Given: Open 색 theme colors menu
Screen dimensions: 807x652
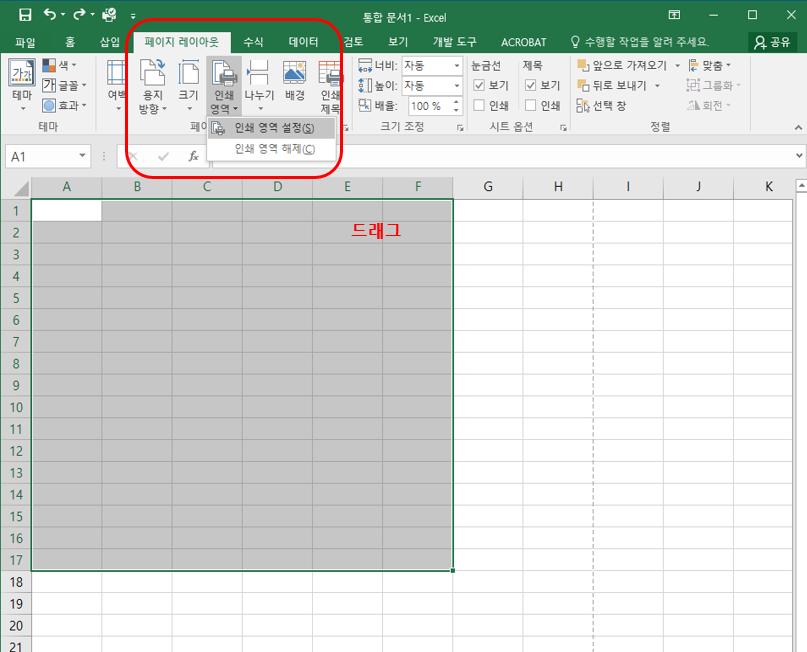Looking at the screenshot, I should 59,65.
